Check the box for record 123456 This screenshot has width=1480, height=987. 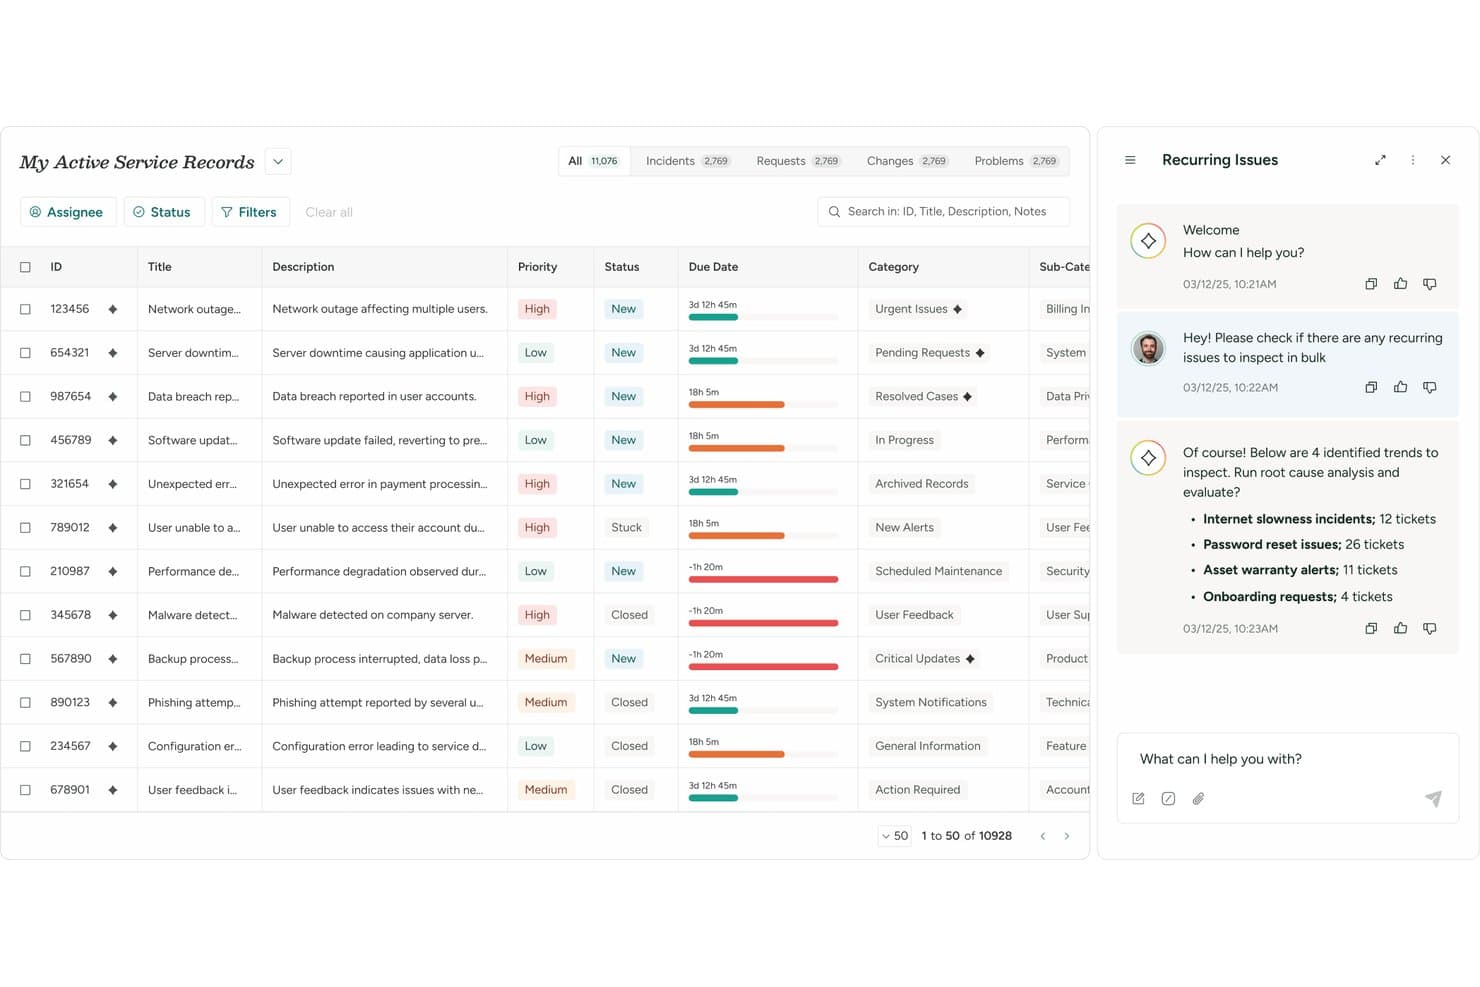tap(25, 309)
